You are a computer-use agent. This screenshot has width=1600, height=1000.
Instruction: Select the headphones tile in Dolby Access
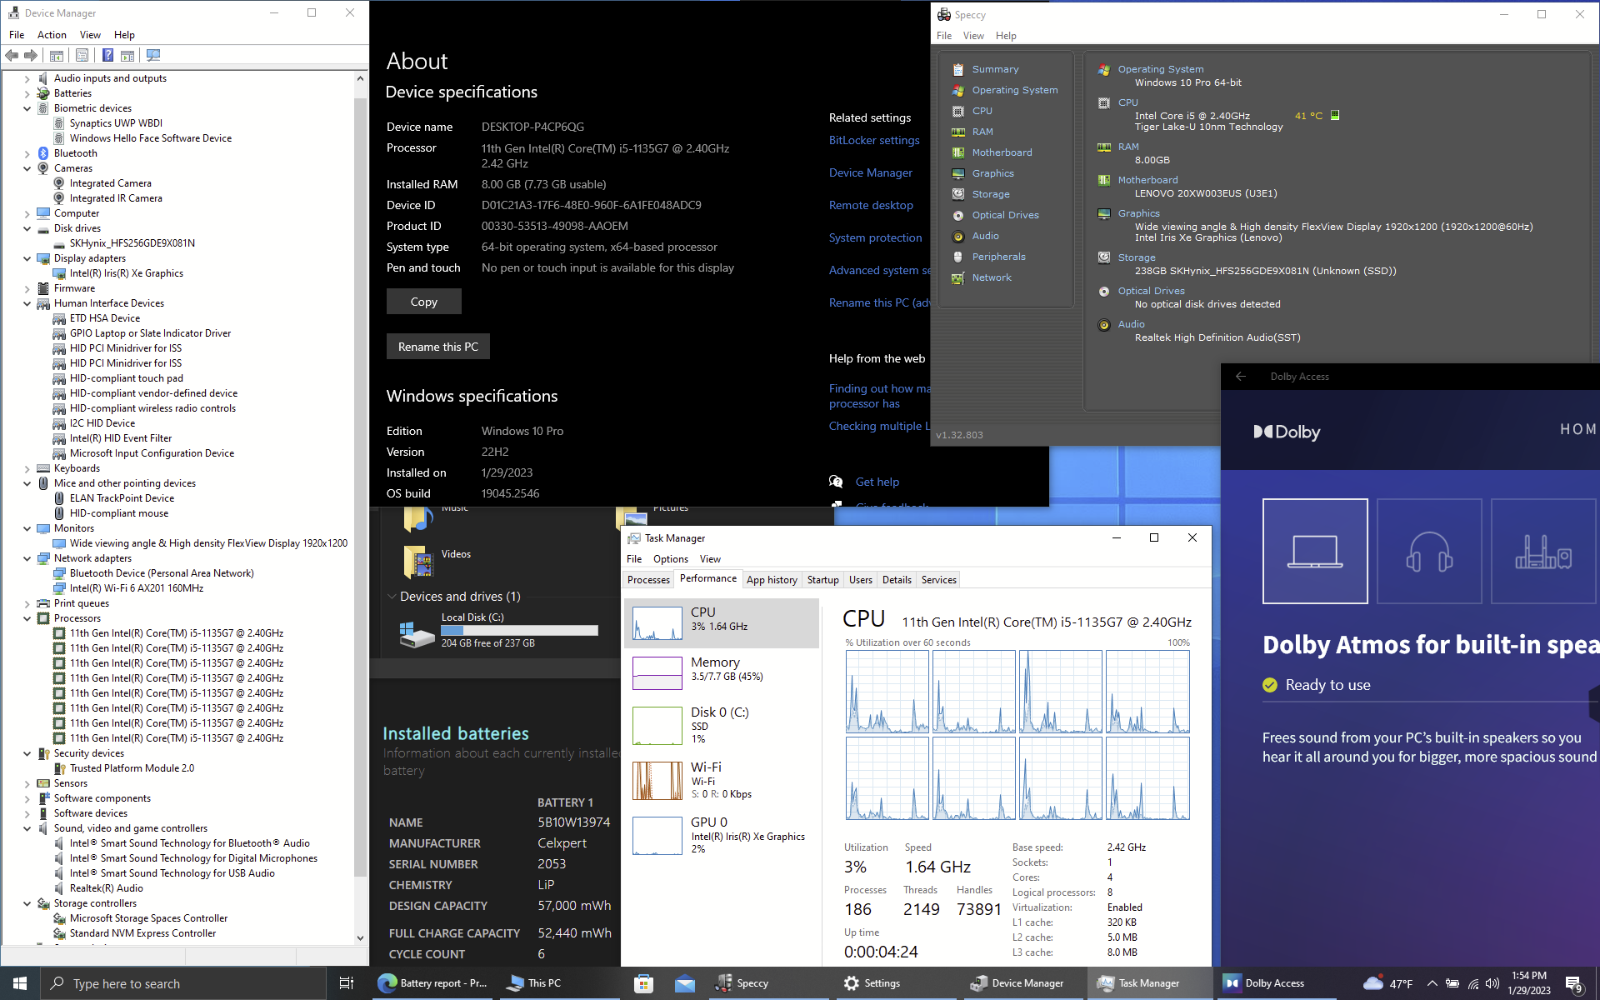click(x=1429, y=551)
